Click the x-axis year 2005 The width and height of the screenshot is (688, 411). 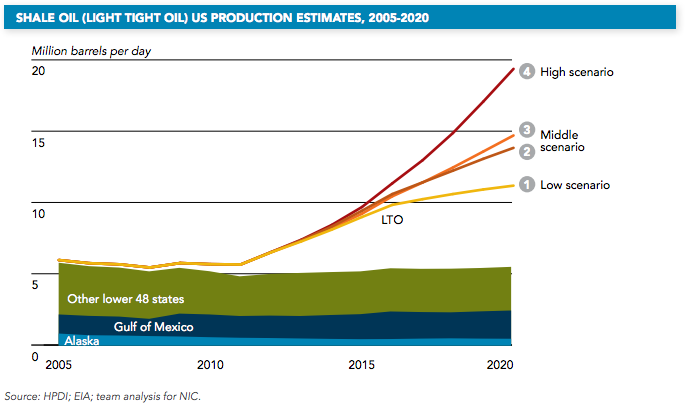pos(58,365)
